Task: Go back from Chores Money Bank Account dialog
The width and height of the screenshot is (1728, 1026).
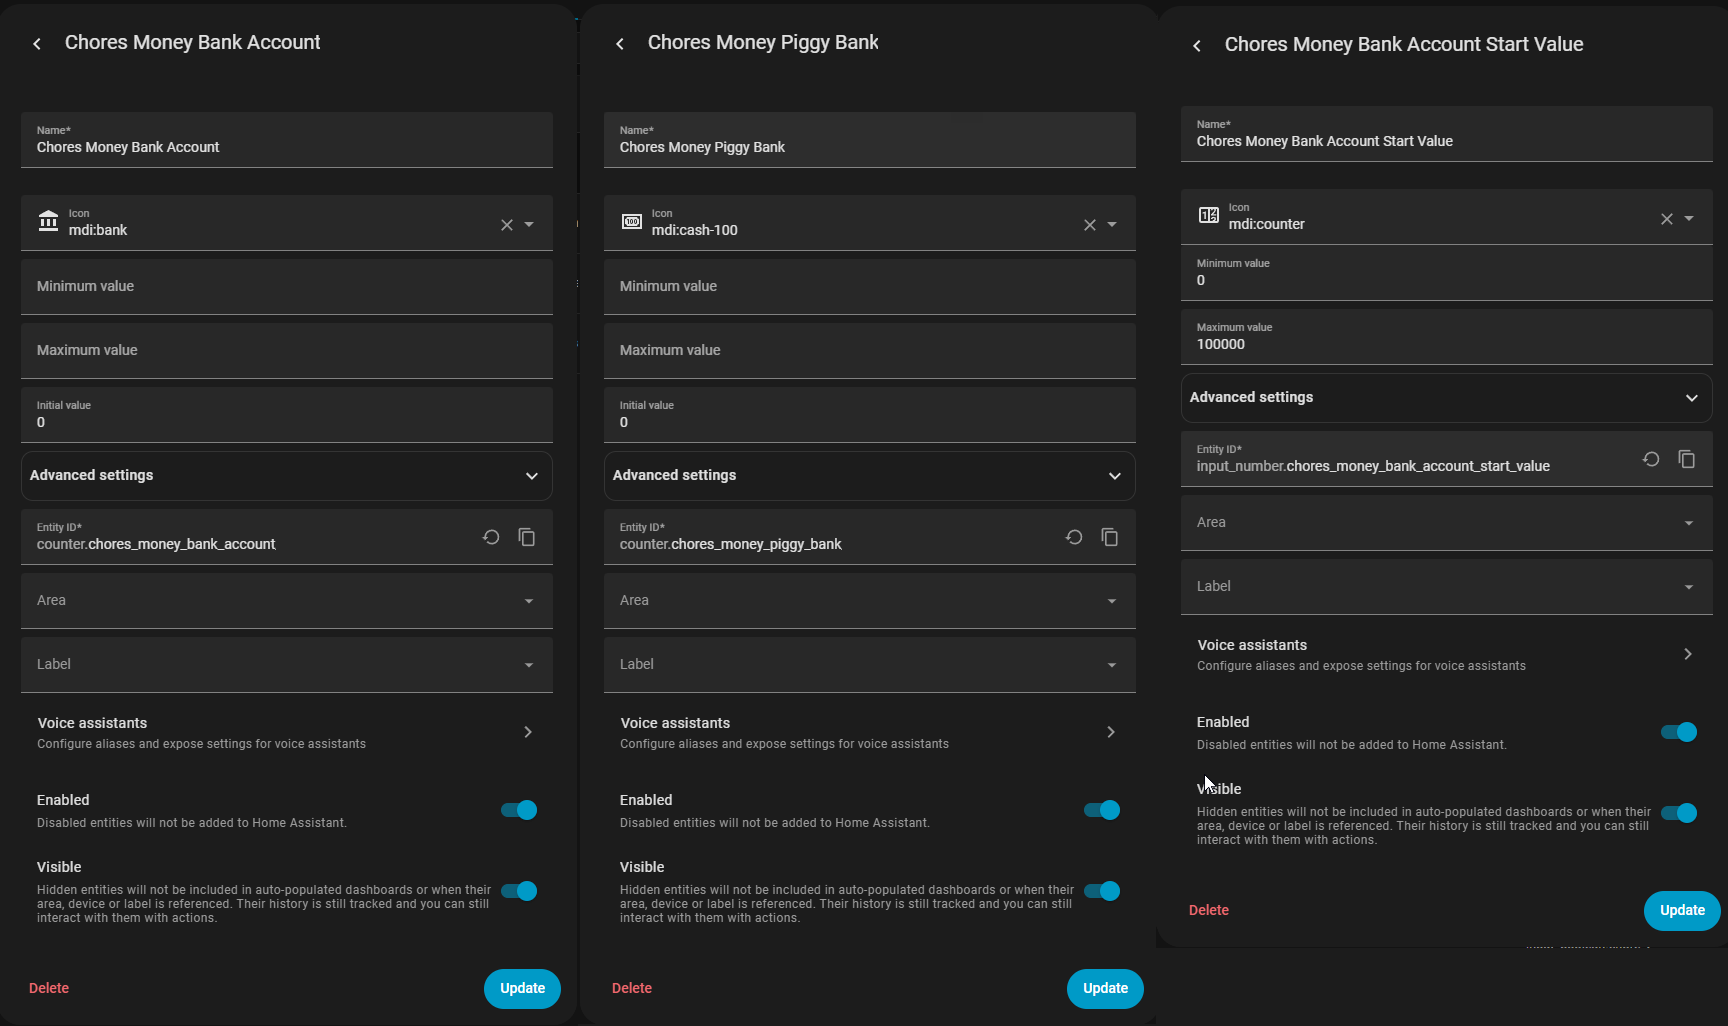Action: click(x=37, y=44)
